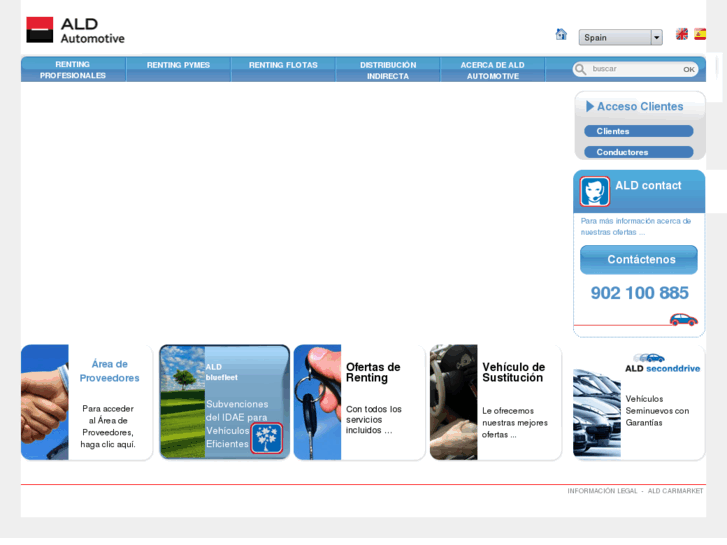Open Acerca de ALD Automotive menu
The image size is (727, 545).
492,71
